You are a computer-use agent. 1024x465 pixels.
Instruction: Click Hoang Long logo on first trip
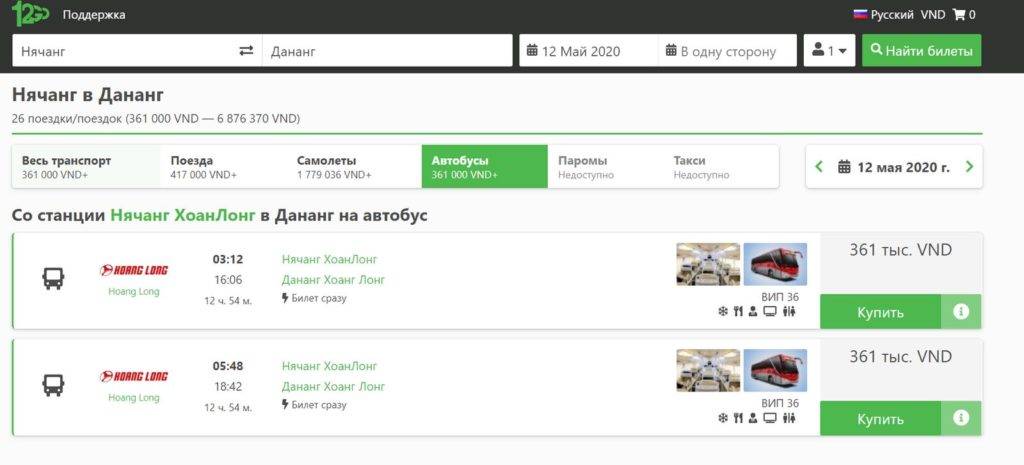coord(134,270)
